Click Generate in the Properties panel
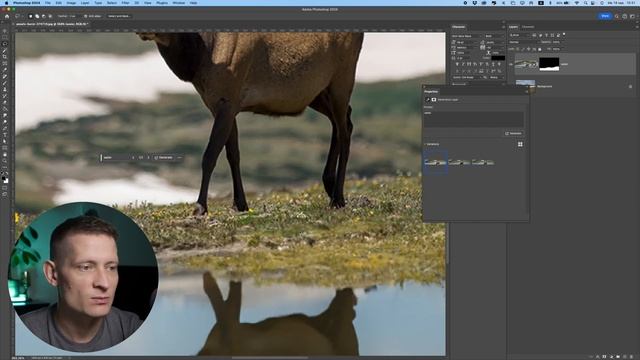This screenshot has width=640, height=360. coord(513,133)
